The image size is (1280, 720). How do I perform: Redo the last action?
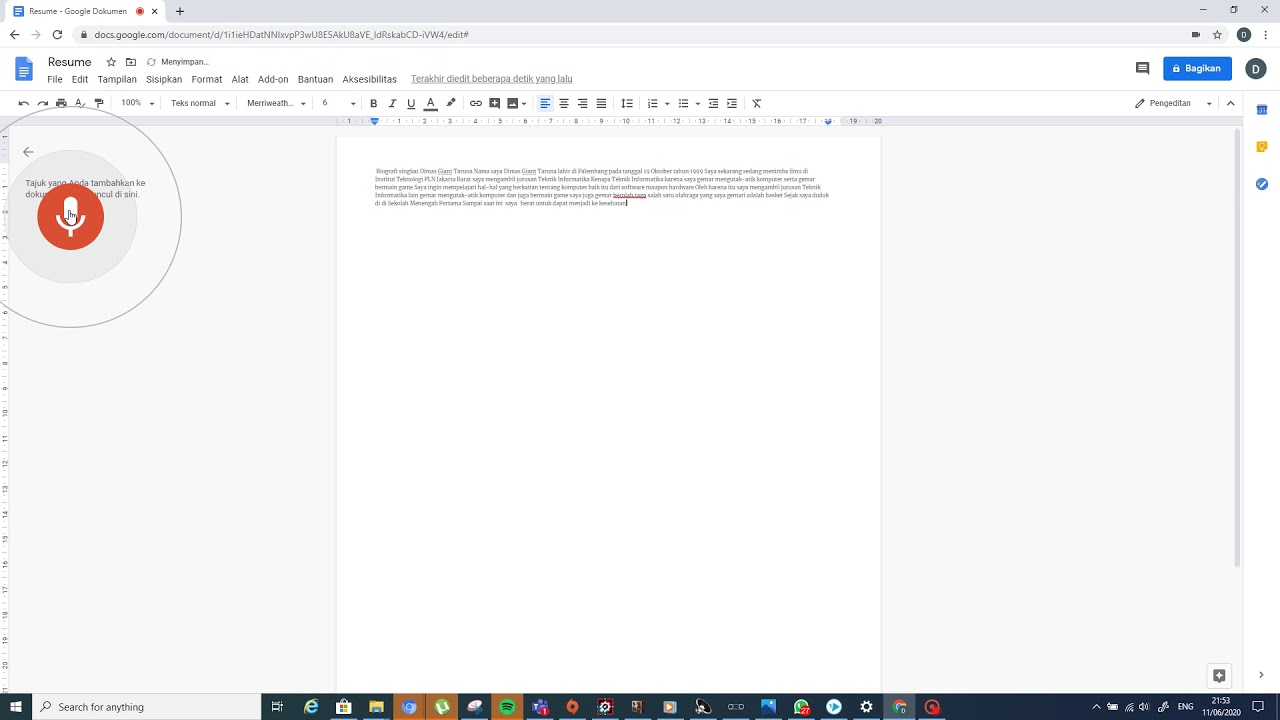(x=43, y=103)
